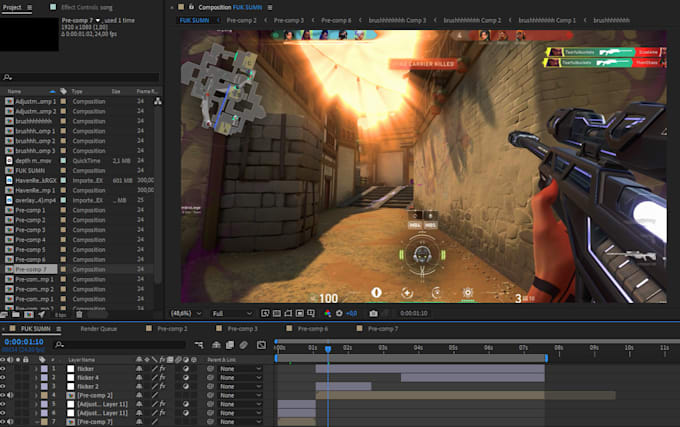Enable frame blending icon in timeline header
Screen dimensions: 680x427
tap(230, 345)
